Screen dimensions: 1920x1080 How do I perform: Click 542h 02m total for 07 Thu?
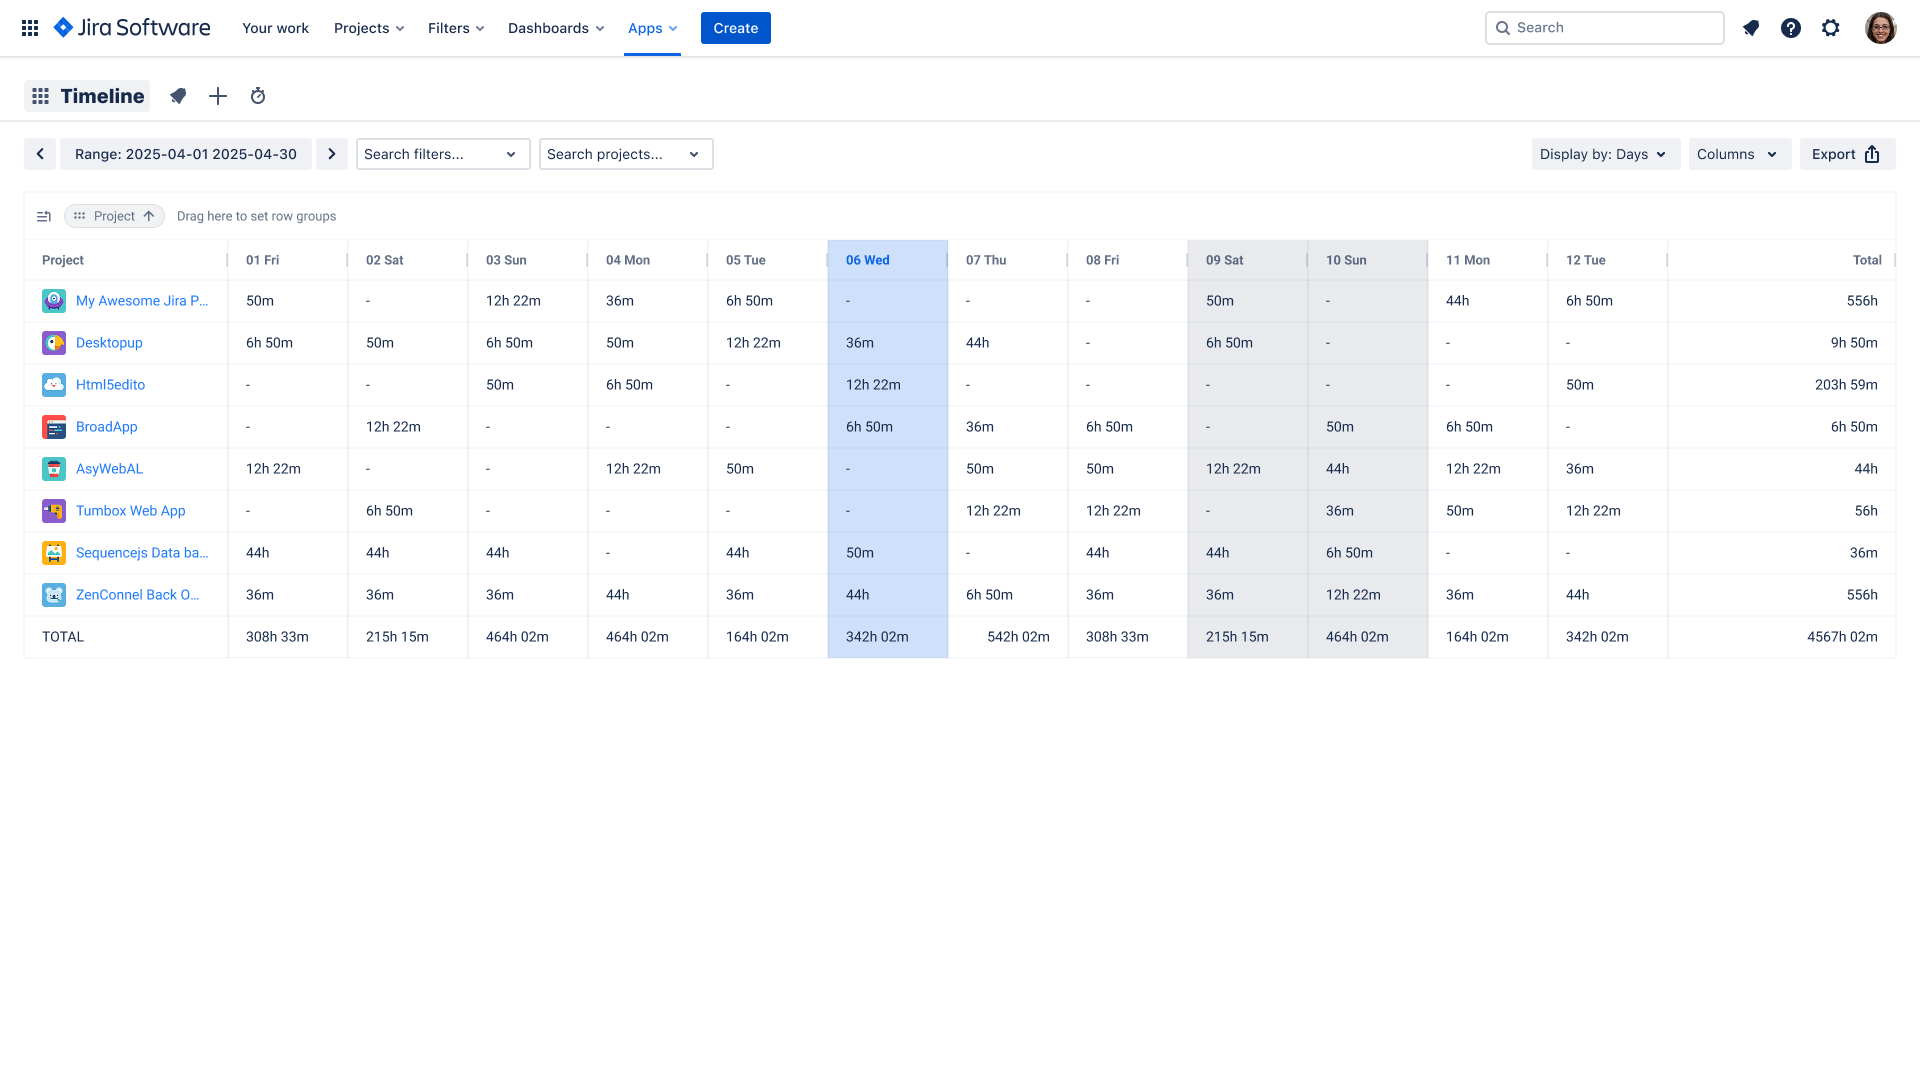pos(1018,637)
